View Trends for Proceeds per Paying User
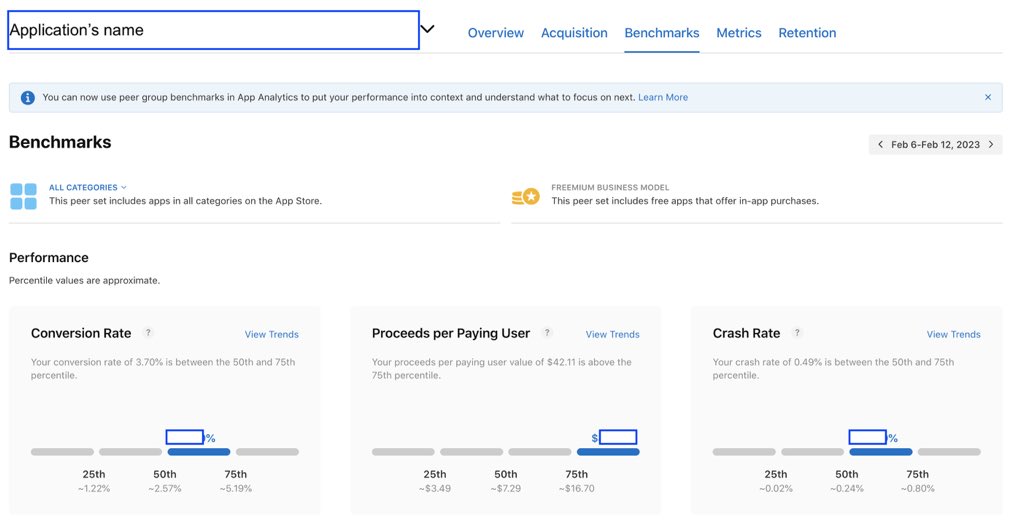Image resolution: width=1024 pixels, height=525 pixels. point(613,334)
